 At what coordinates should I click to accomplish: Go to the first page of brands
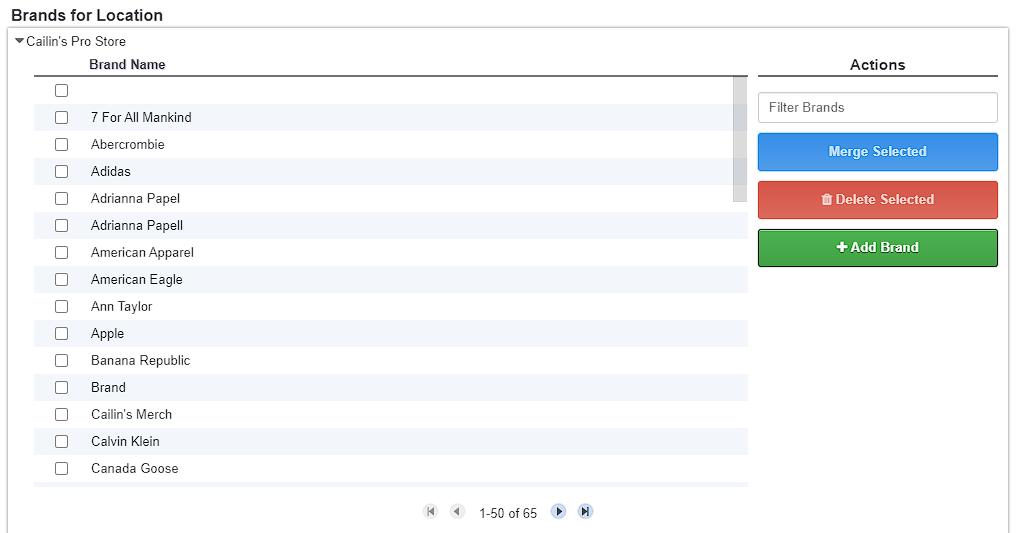430,512
